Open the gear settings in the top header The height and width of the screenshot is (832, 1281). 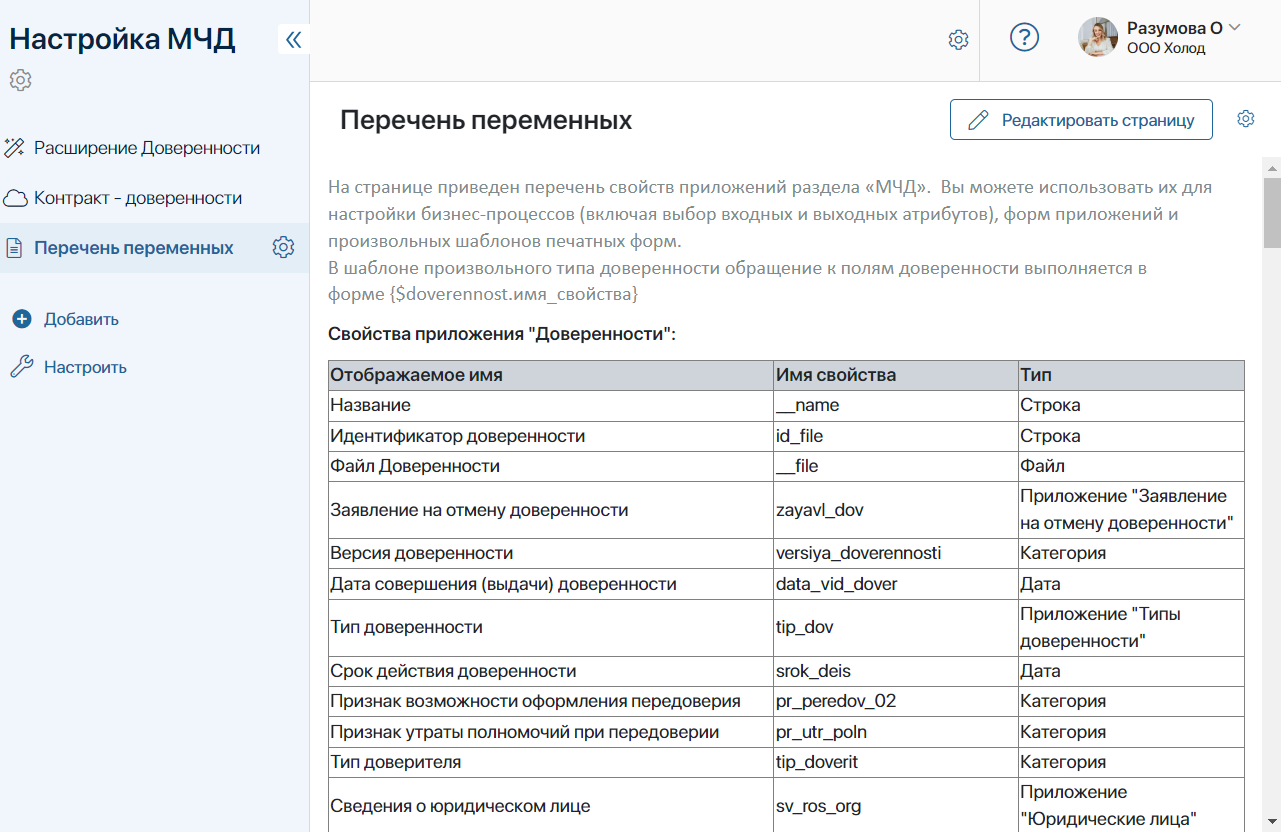pyautogui.click(x=958, y=40)
